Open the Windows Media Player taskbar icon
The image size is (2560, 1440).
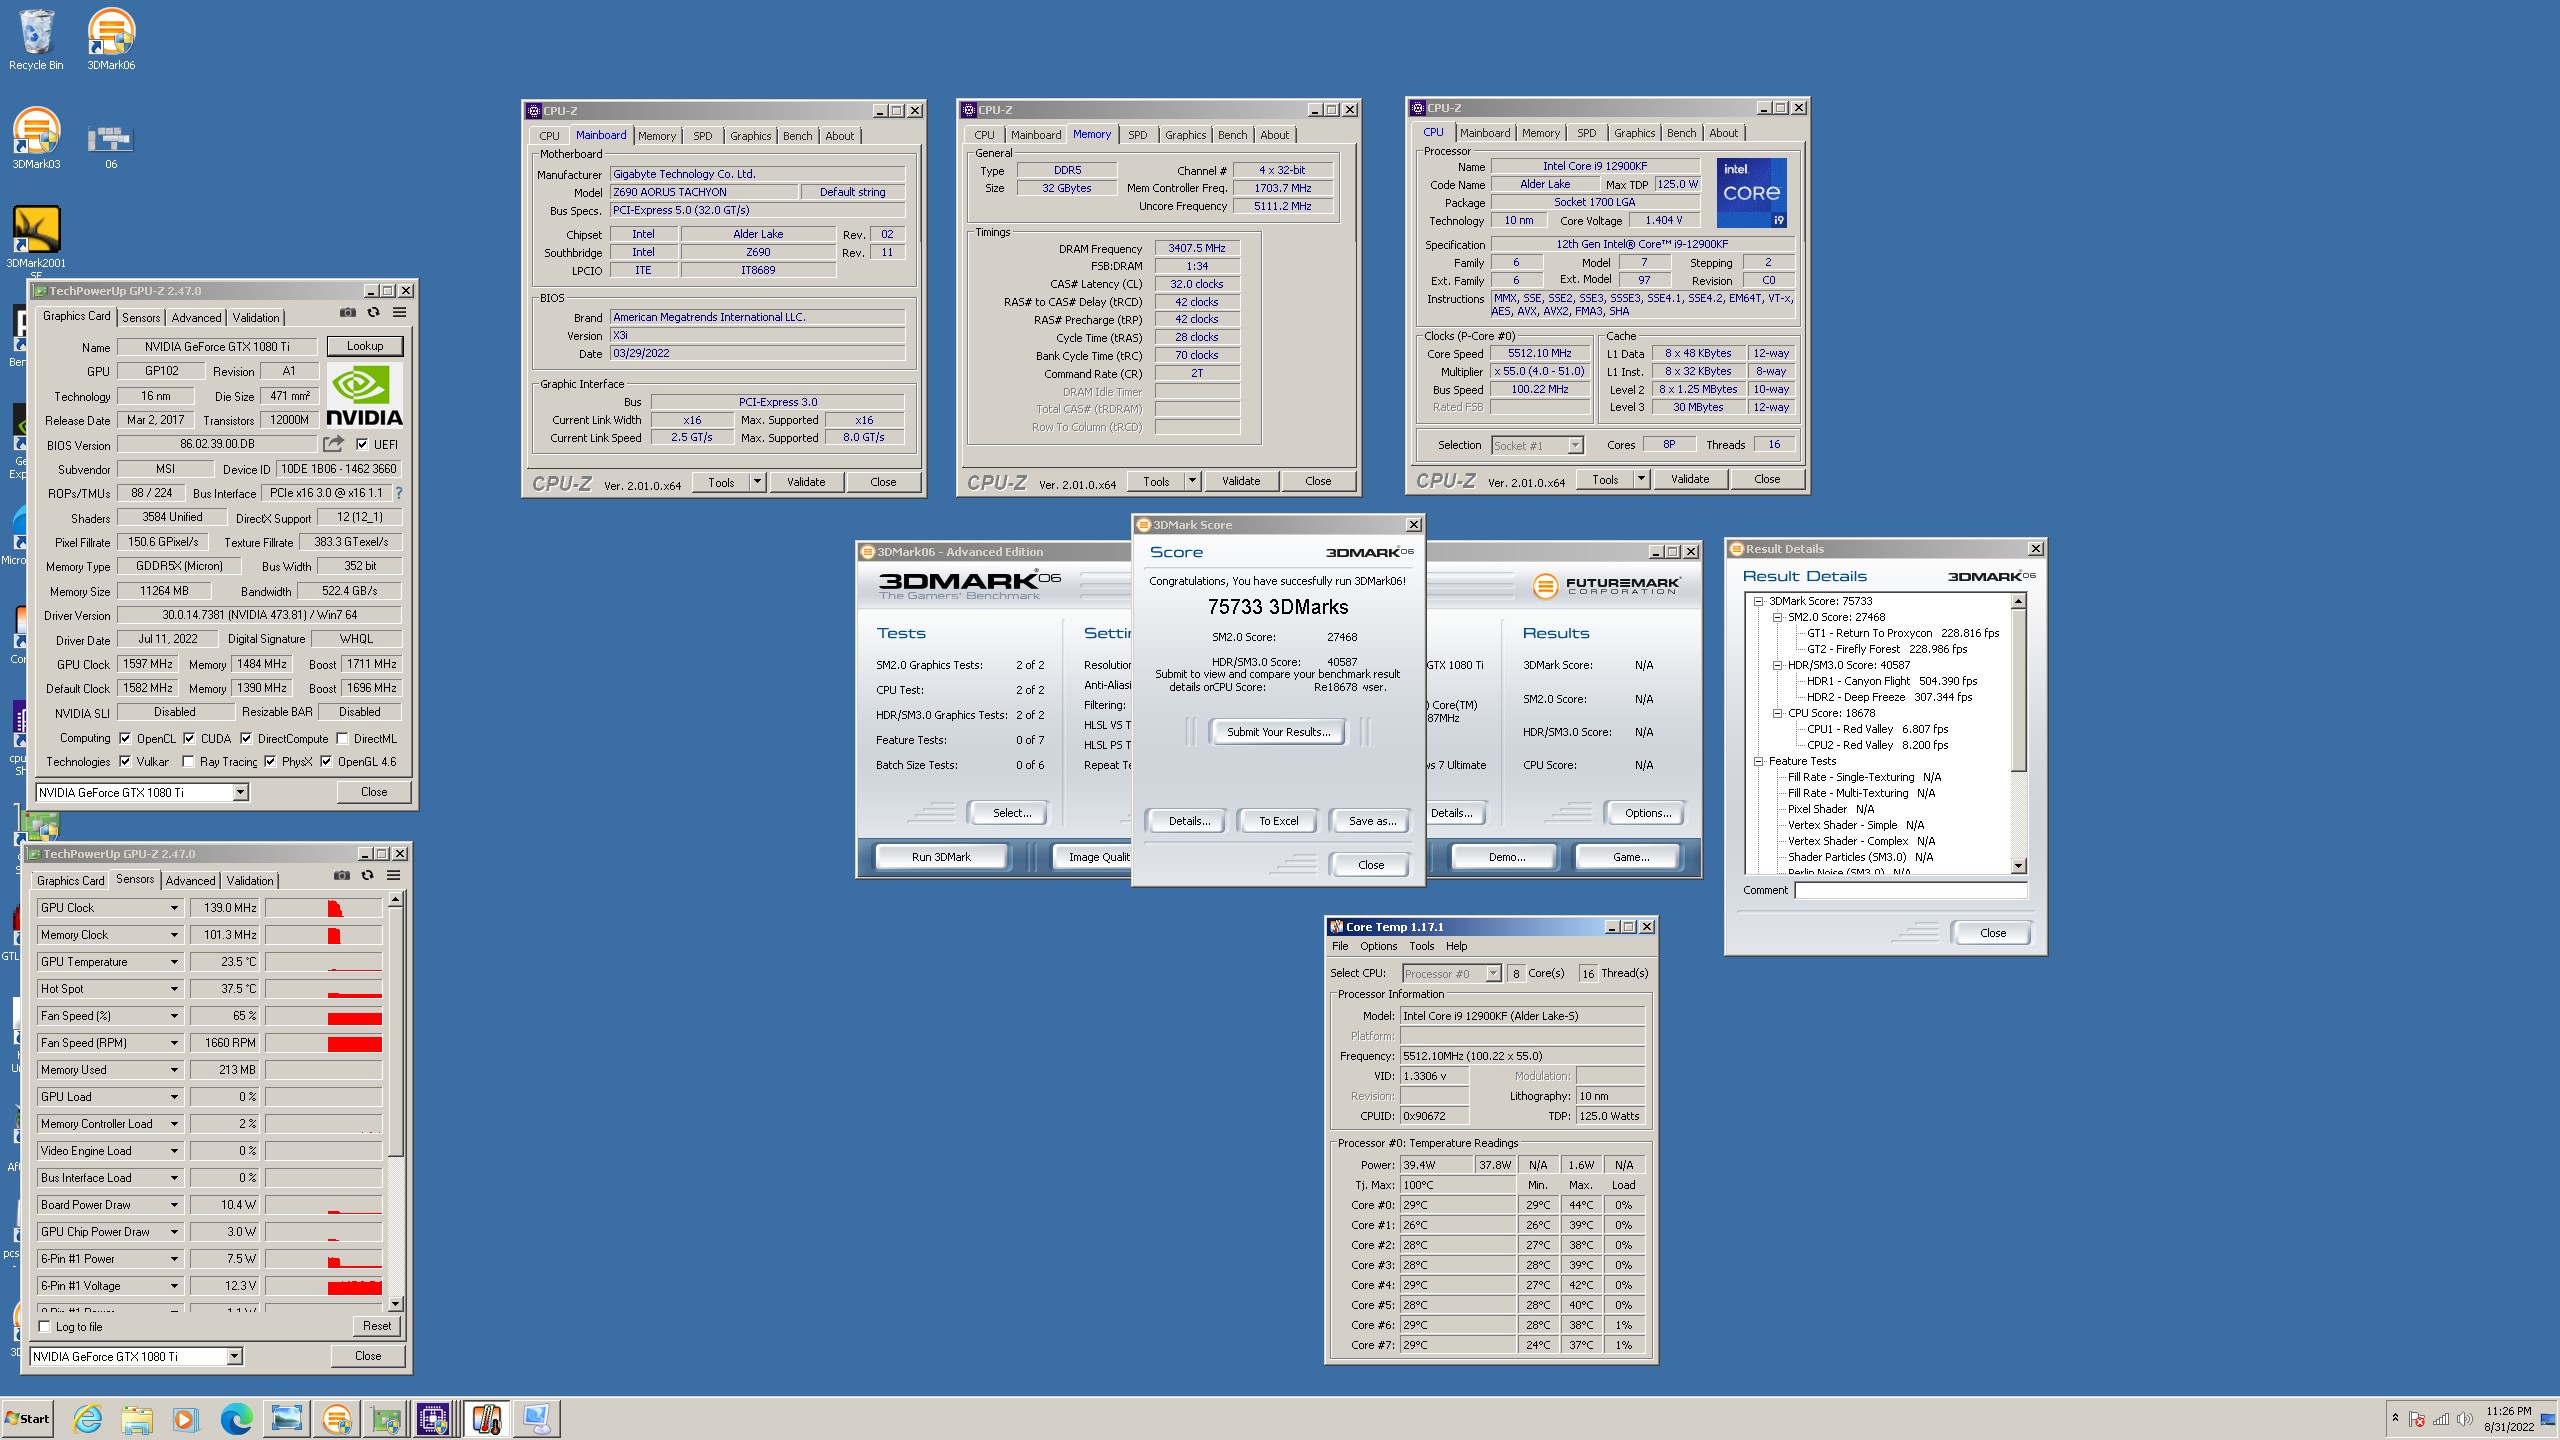click(185, 1418)
